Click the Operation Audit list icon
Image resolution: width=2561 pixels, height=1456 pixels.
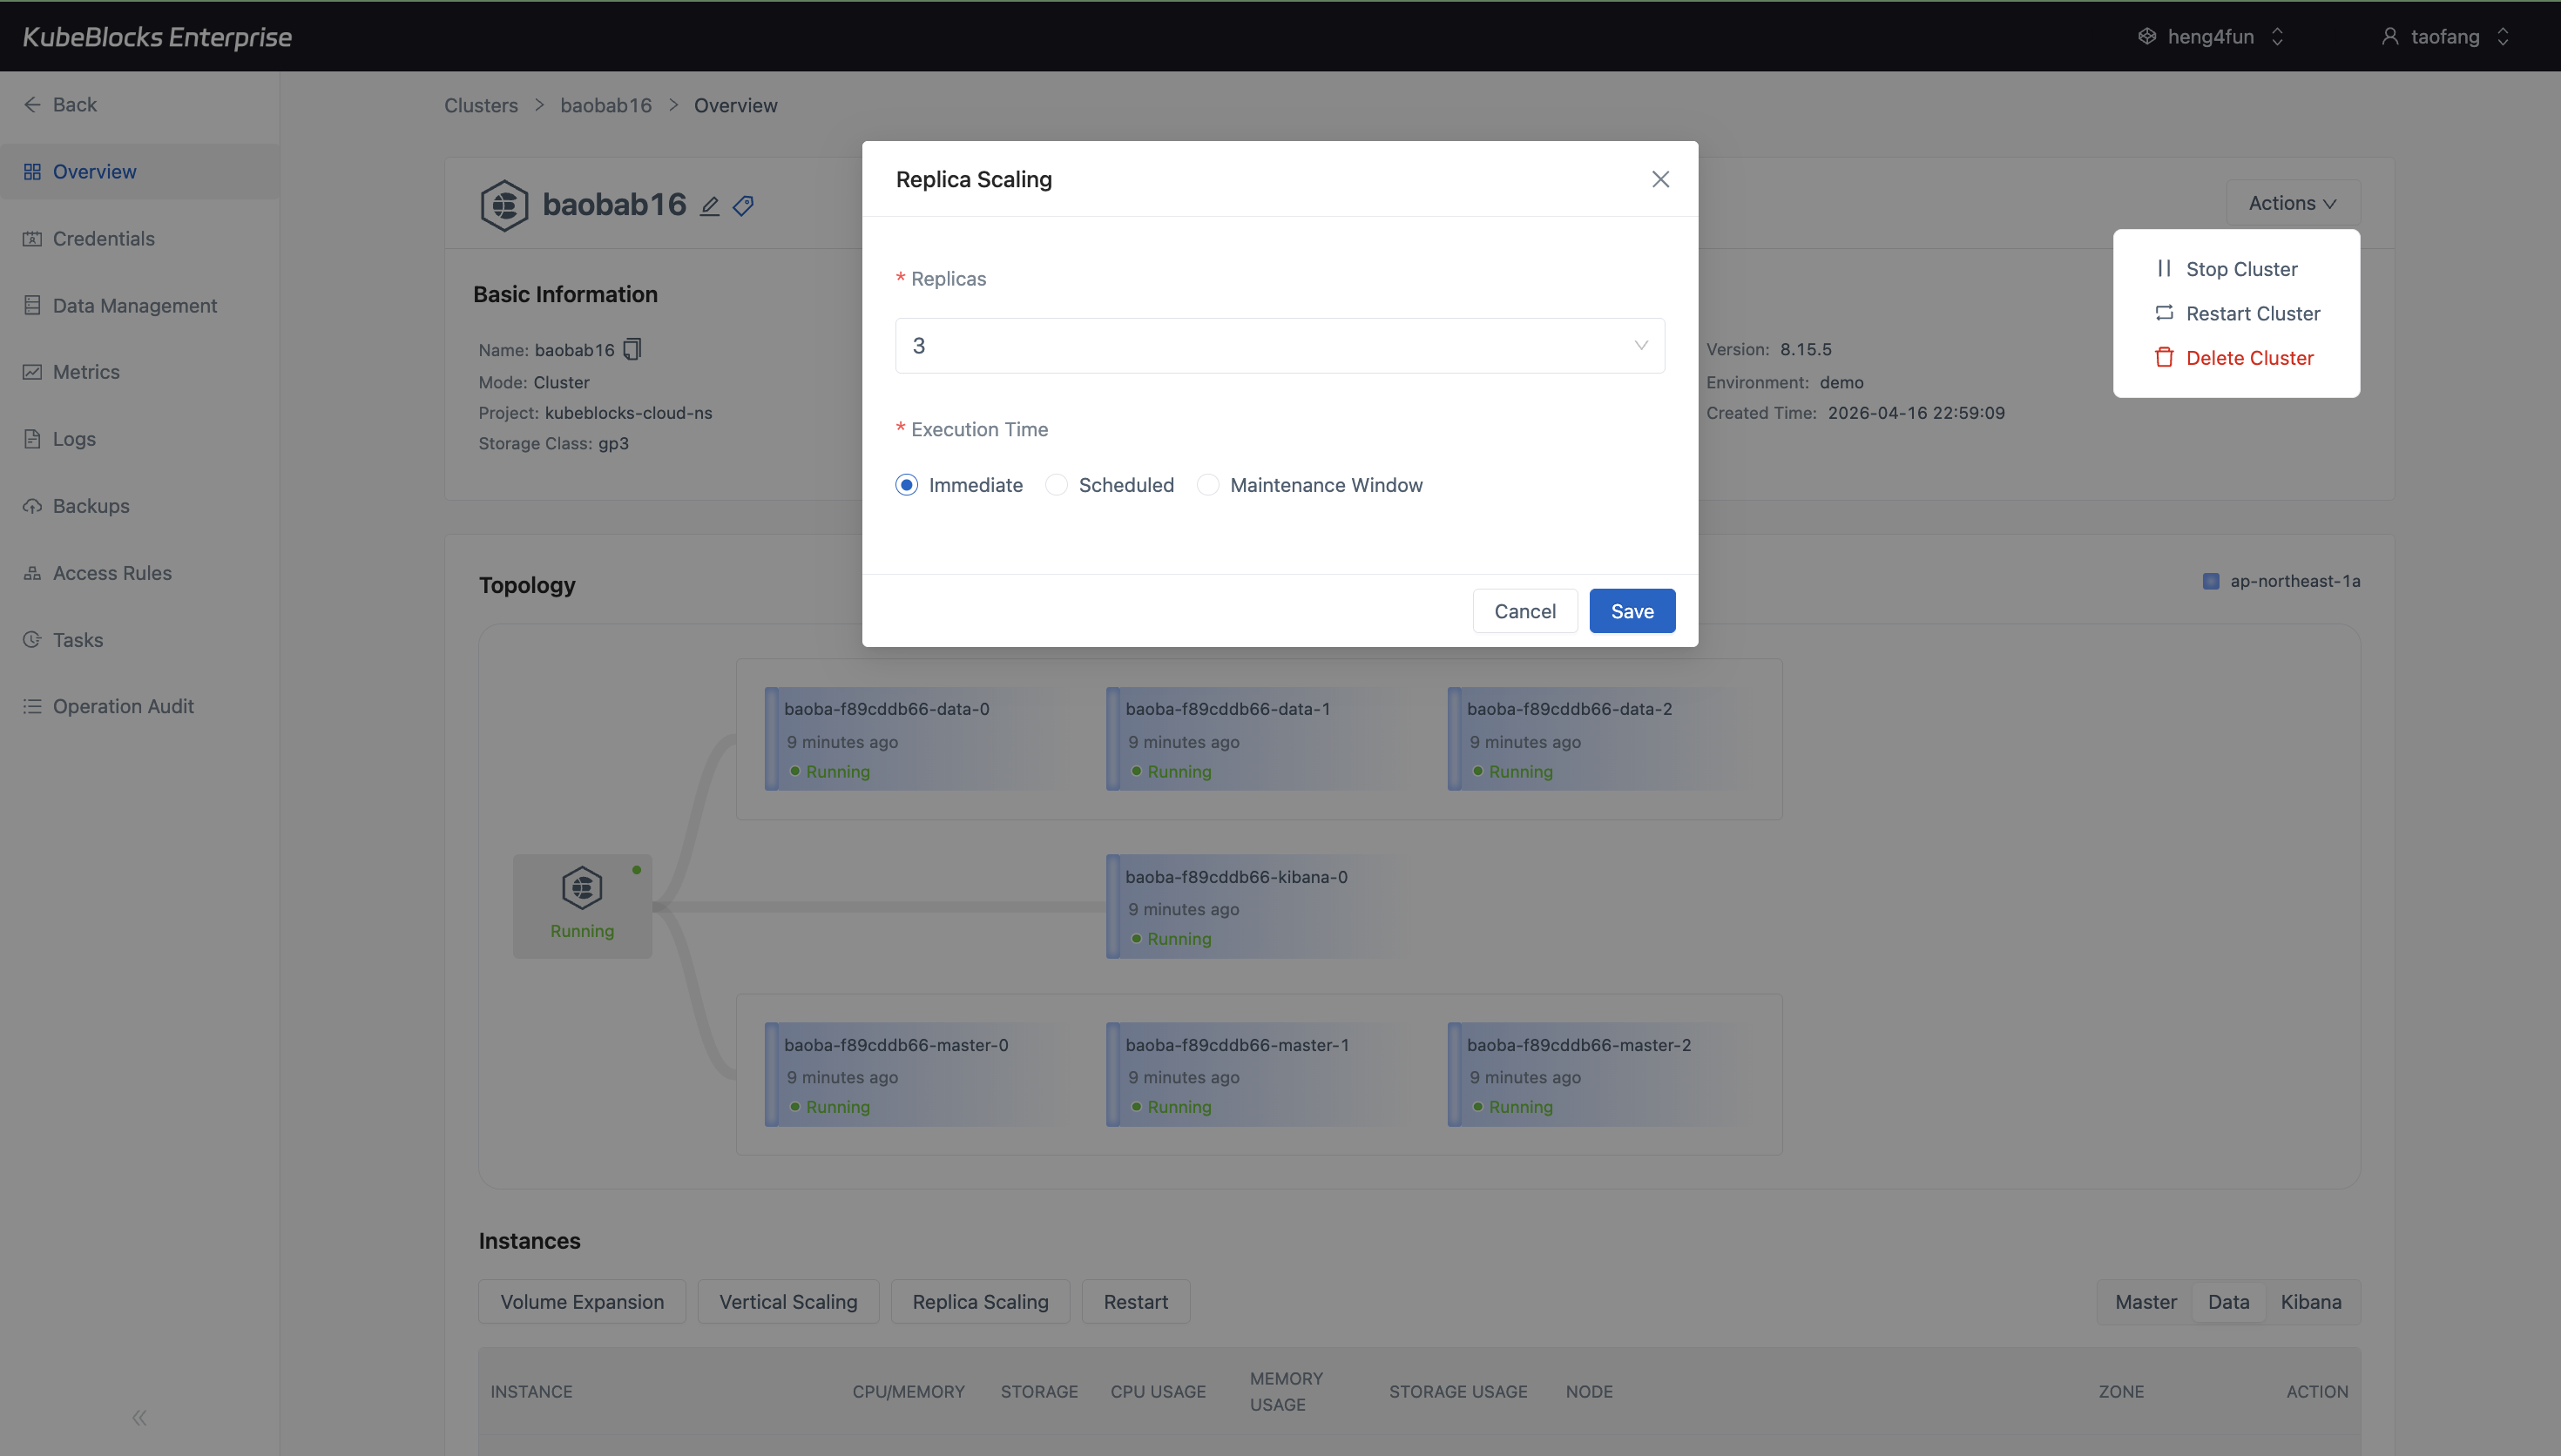(x=32, y=706)
